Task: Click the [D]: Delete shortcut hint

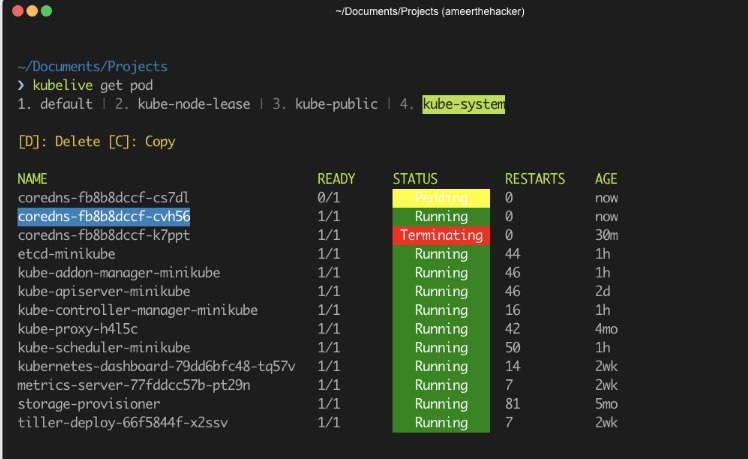Action: (59, 142)
